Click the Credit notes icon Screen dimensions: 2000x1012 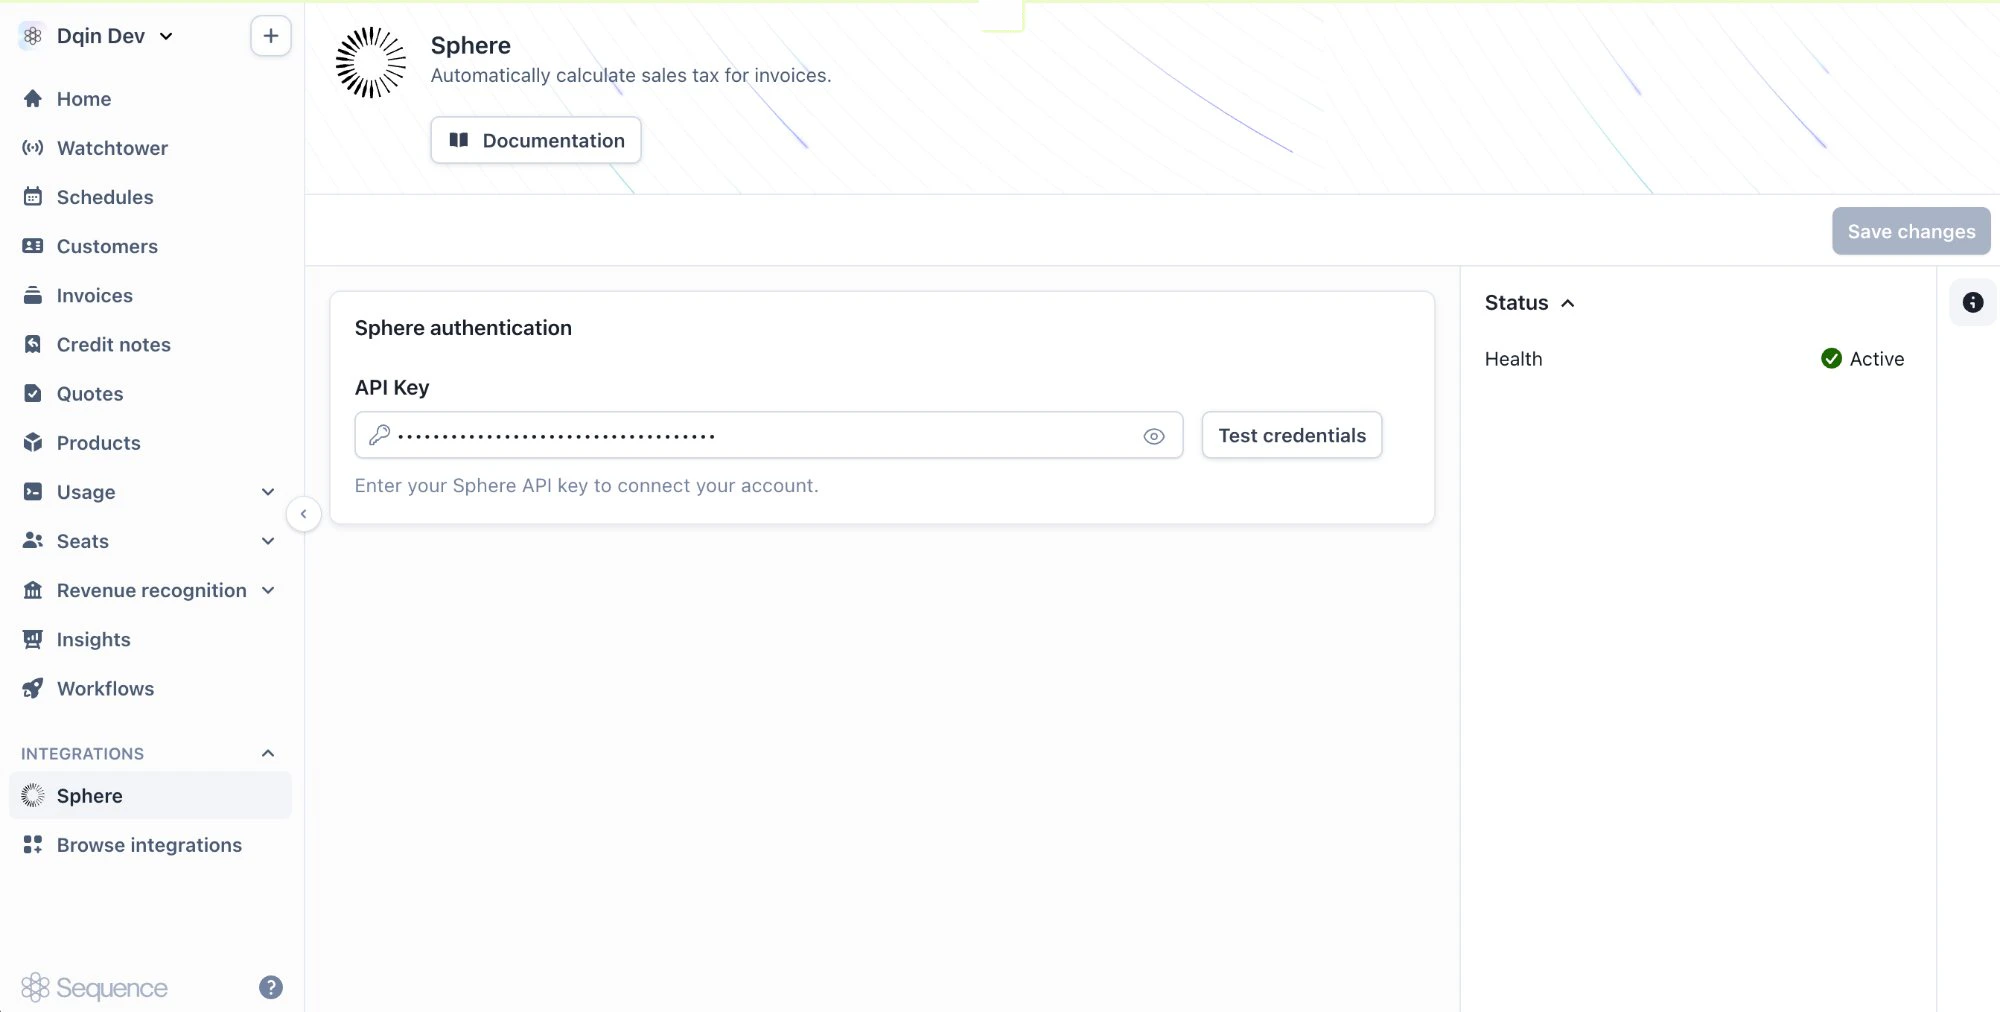(33, 343)
